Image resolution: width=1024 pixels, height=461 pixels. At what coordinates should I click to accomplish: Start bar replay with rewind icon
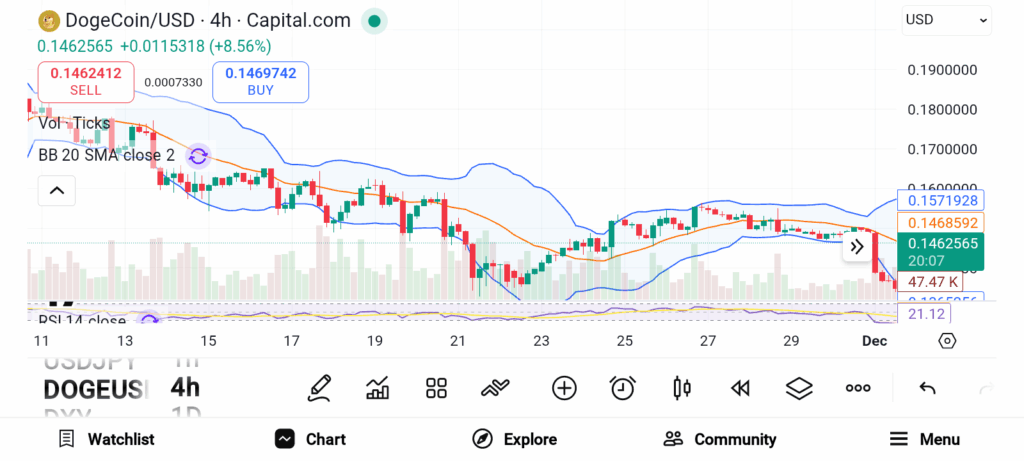click(x=740, y=388)
